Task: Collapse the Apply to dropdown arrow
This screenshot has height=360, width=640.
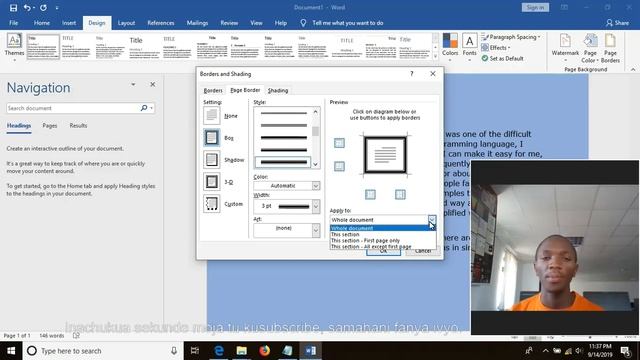Action: [x=431, y=220]
